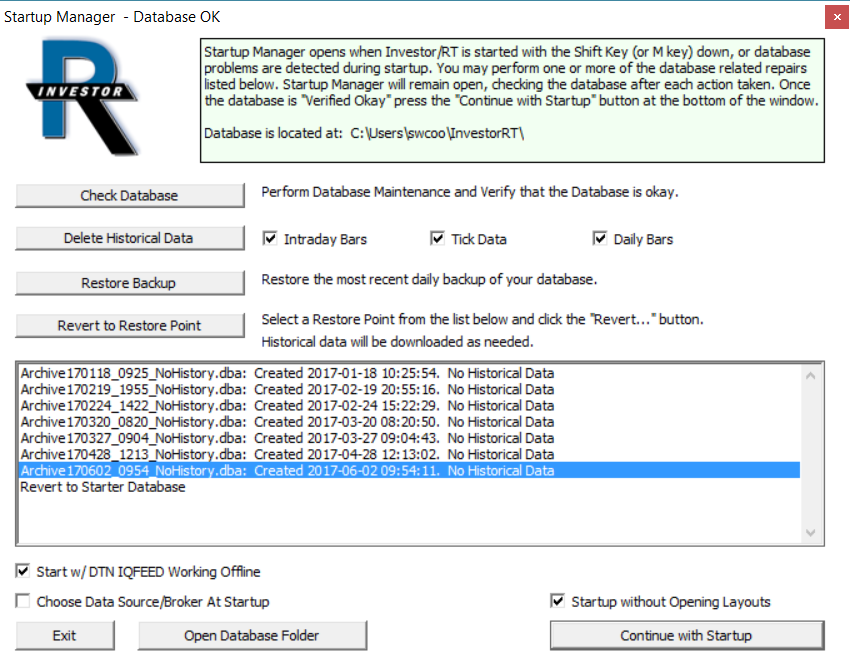
Task: Continue with Startup
Action: (x=687, y=635)
